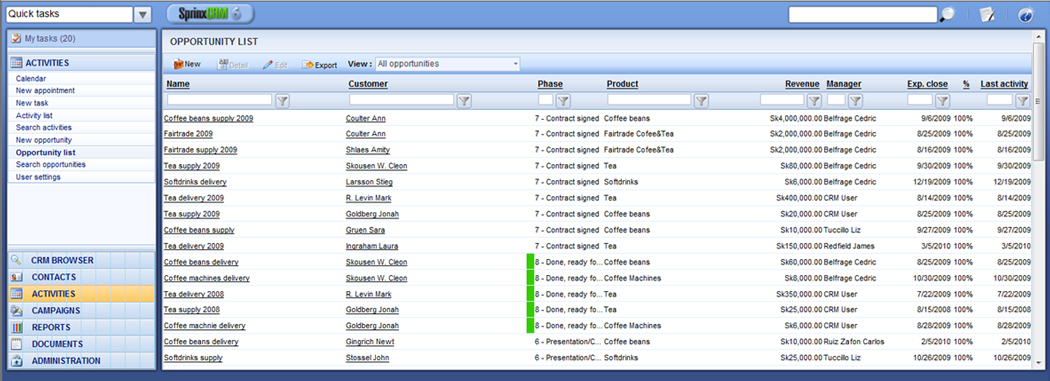Screen dimensions: 1050x381
Task: Export the opportunity list
Action: pos(319,65)
